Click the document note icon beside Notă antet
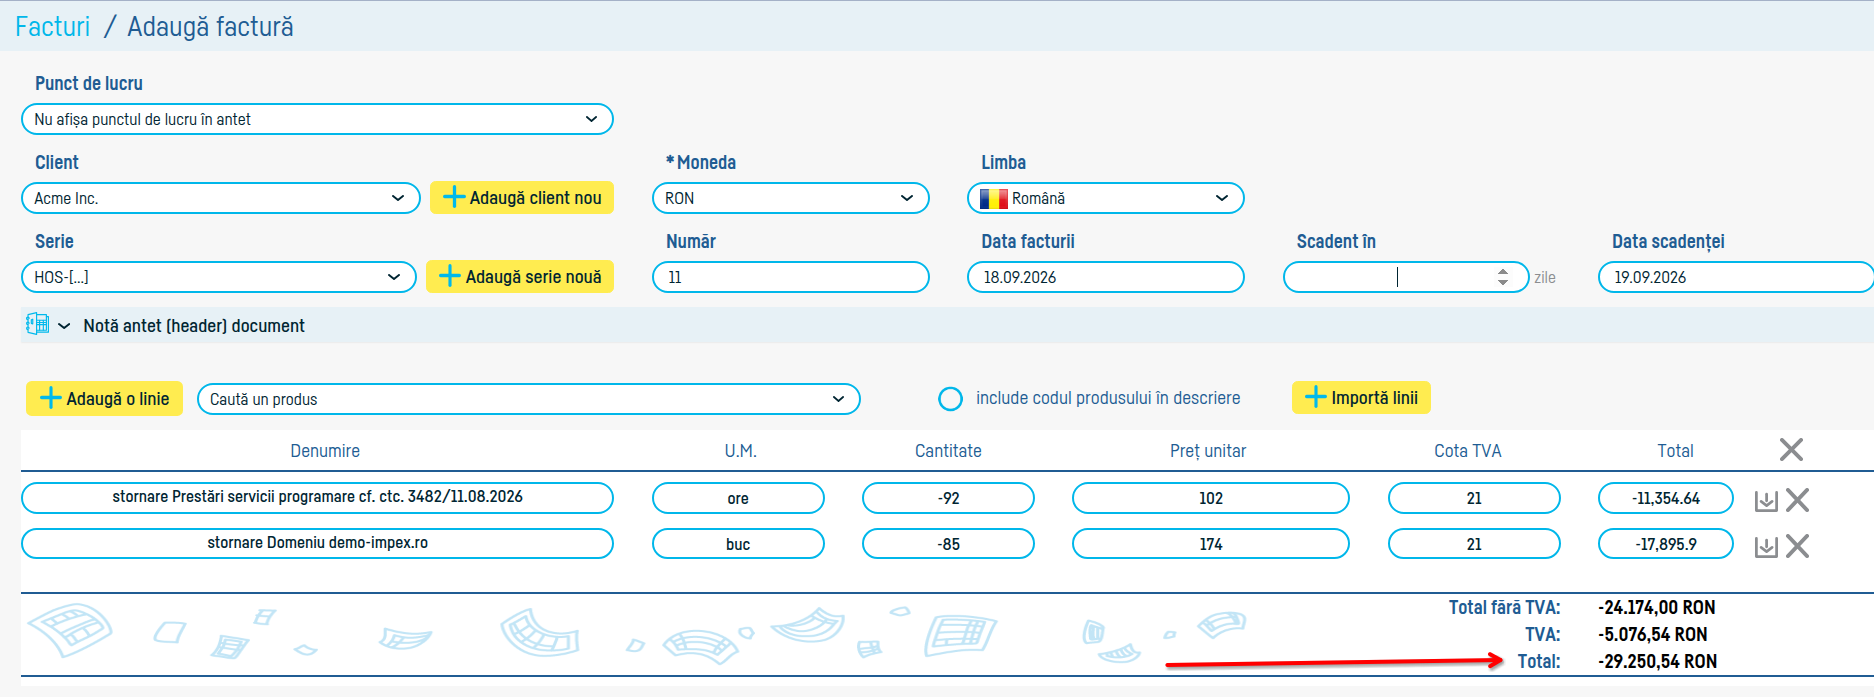Screen dimensions: 1874x697 [37, 324]
